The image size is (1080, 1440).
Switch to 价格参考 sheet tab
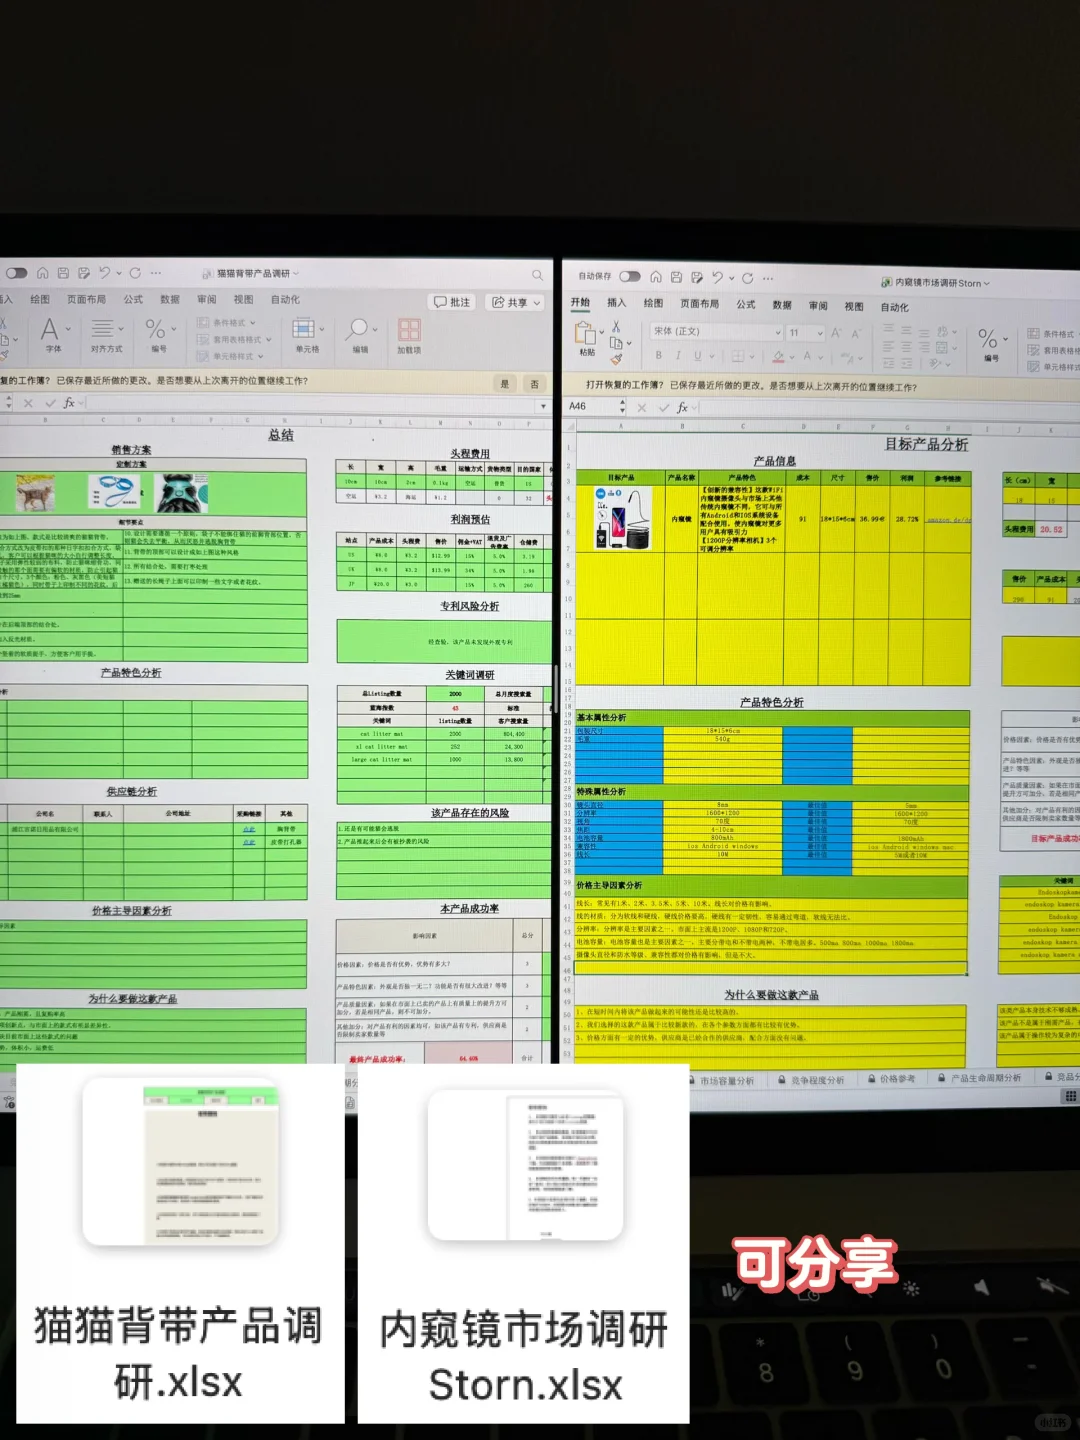[x=891, y=1079]
